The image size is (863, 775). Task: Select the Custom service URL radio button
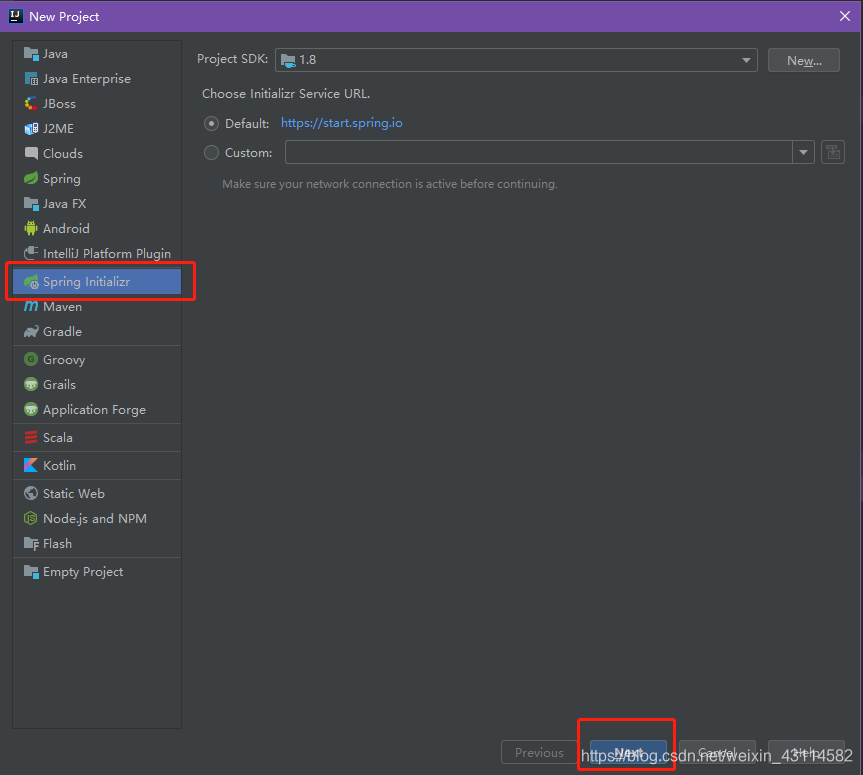211,152
